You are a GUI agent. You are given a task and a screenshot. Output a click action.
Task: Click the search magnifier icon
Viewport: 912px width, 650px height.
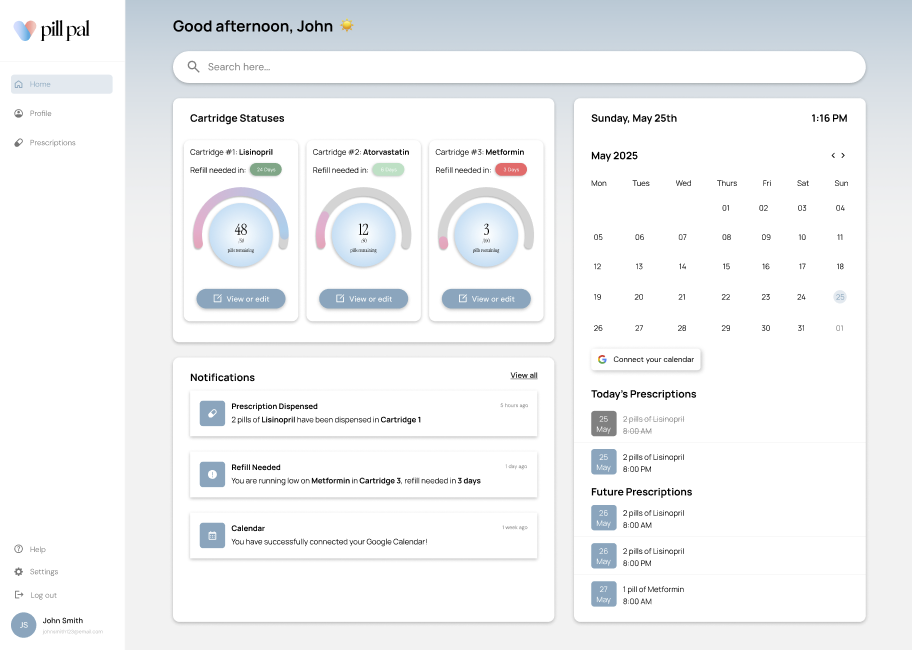tap(193, 67)
